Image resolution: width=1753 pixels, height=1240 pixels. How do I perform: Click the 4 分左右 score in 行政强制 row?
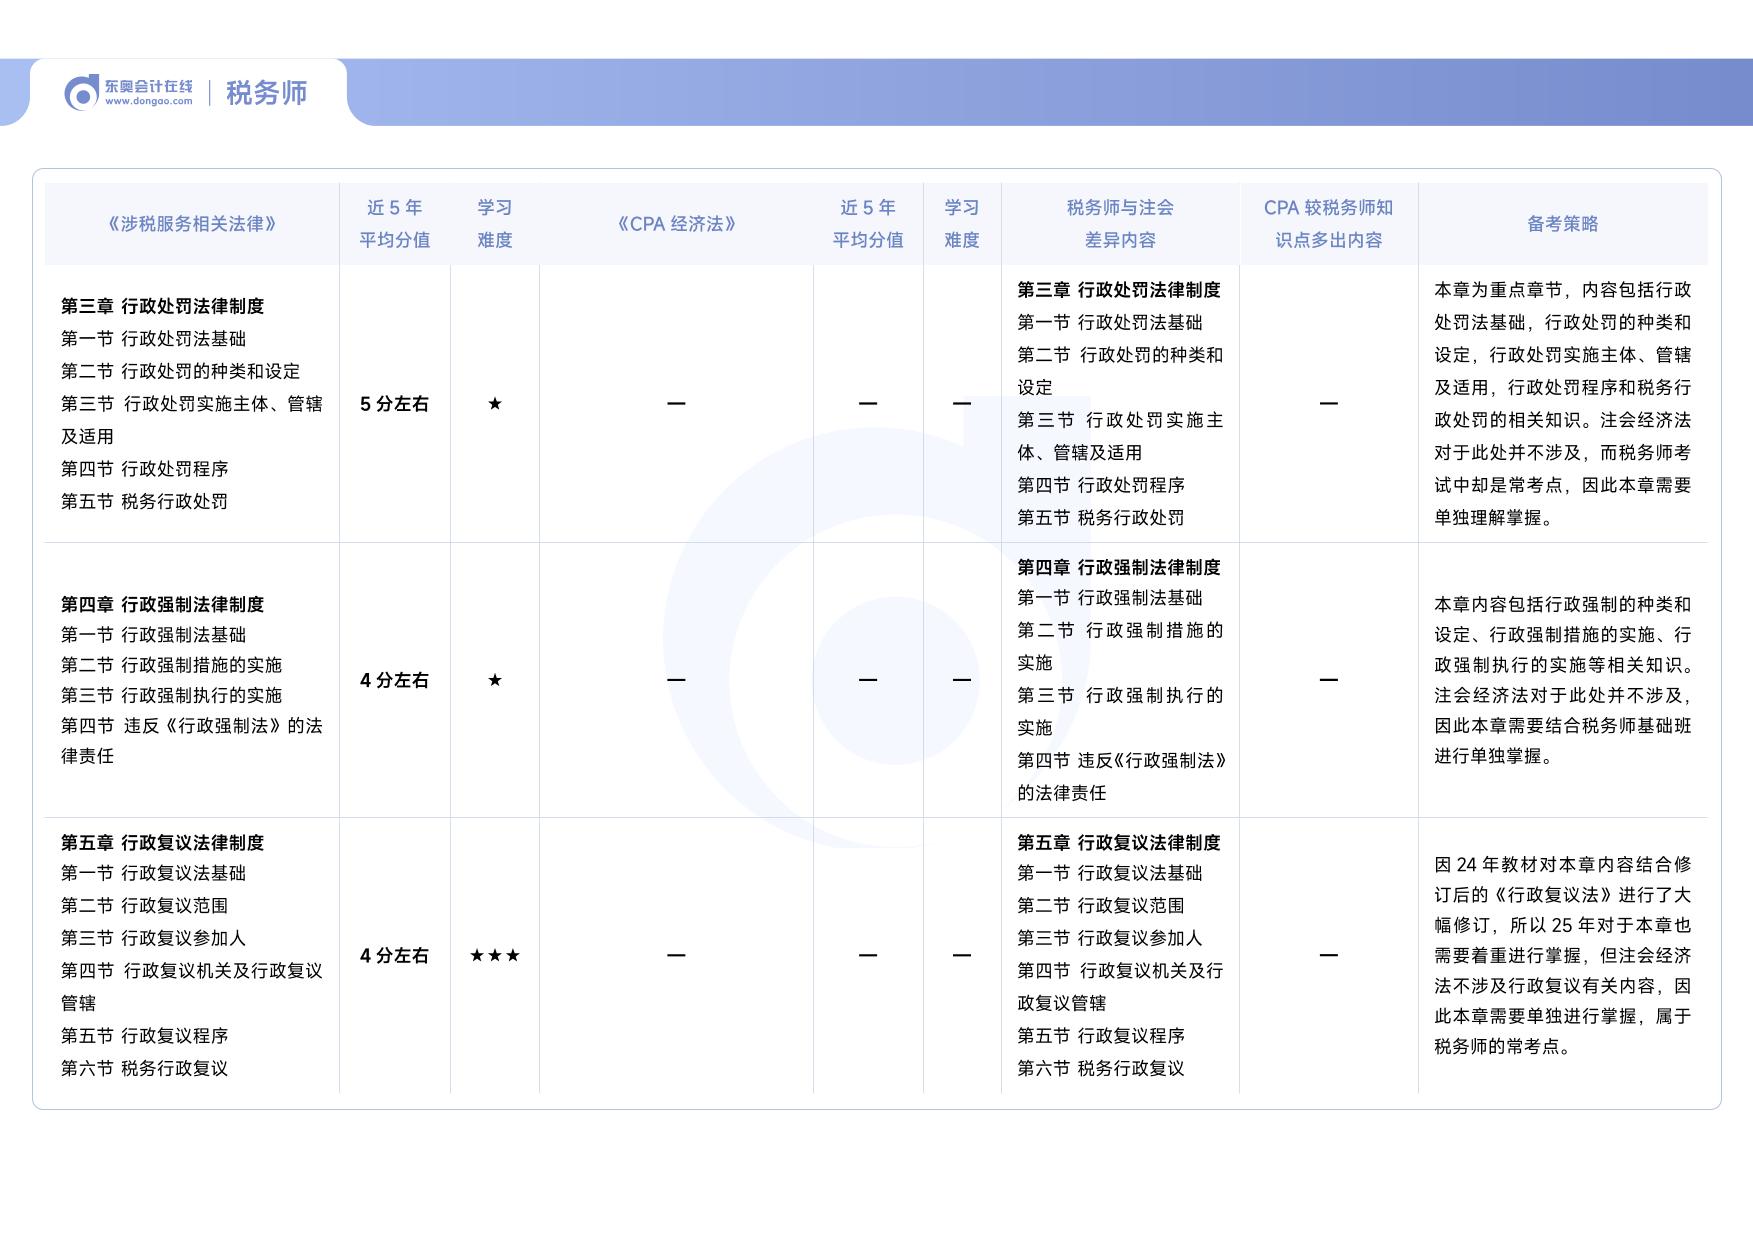(394, 680)
